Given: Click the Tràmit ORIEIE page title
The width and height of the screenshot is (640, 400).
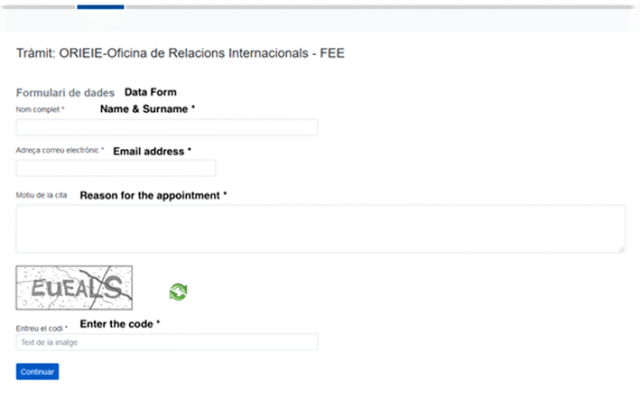Looking at the screenshot, I should [180, 53].
